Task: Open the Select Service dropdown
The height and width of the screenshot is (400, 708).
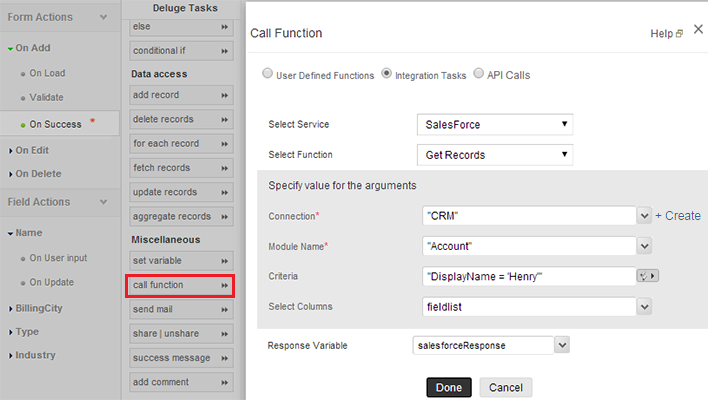Action: click(495, 125)
